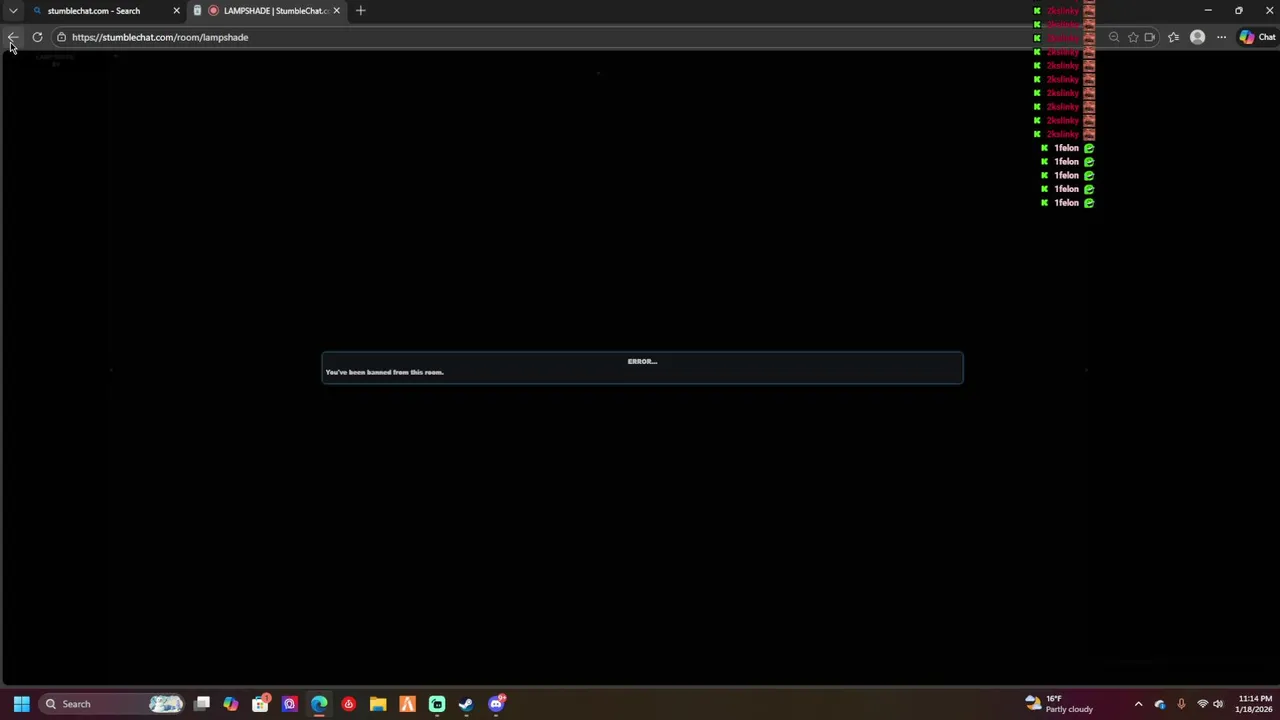Open Wi-Fi network settings in tray
The height and width of the screenshot is (720, 1280).
[1202, 704]
